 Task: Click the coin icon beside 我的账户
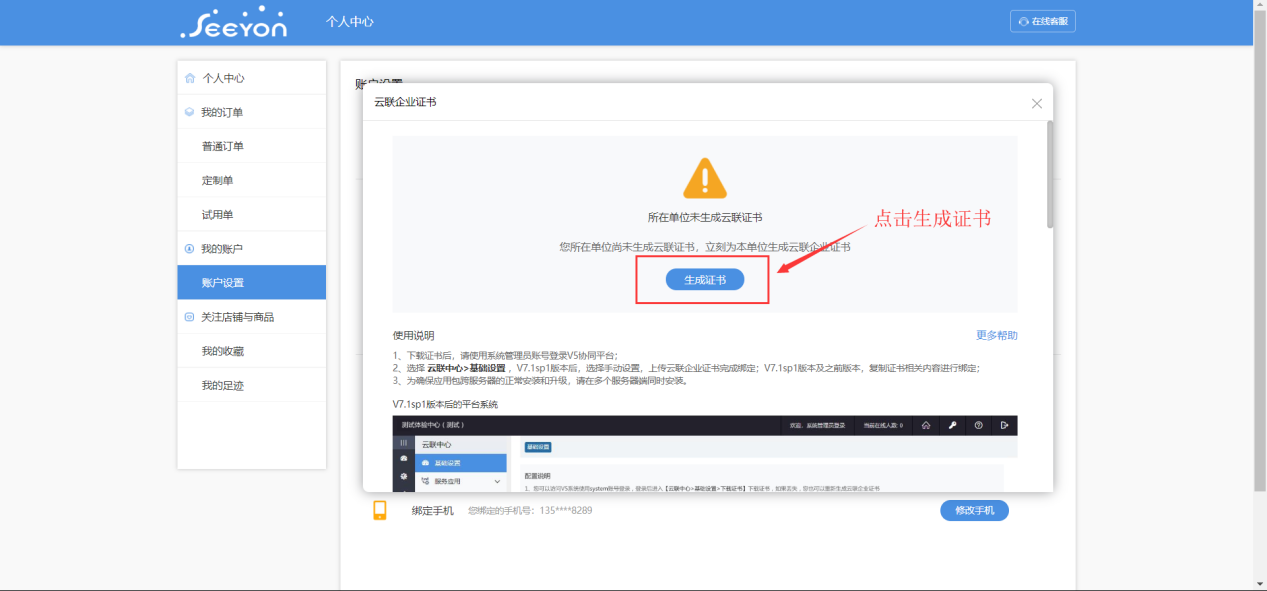(x=190, y=248)
